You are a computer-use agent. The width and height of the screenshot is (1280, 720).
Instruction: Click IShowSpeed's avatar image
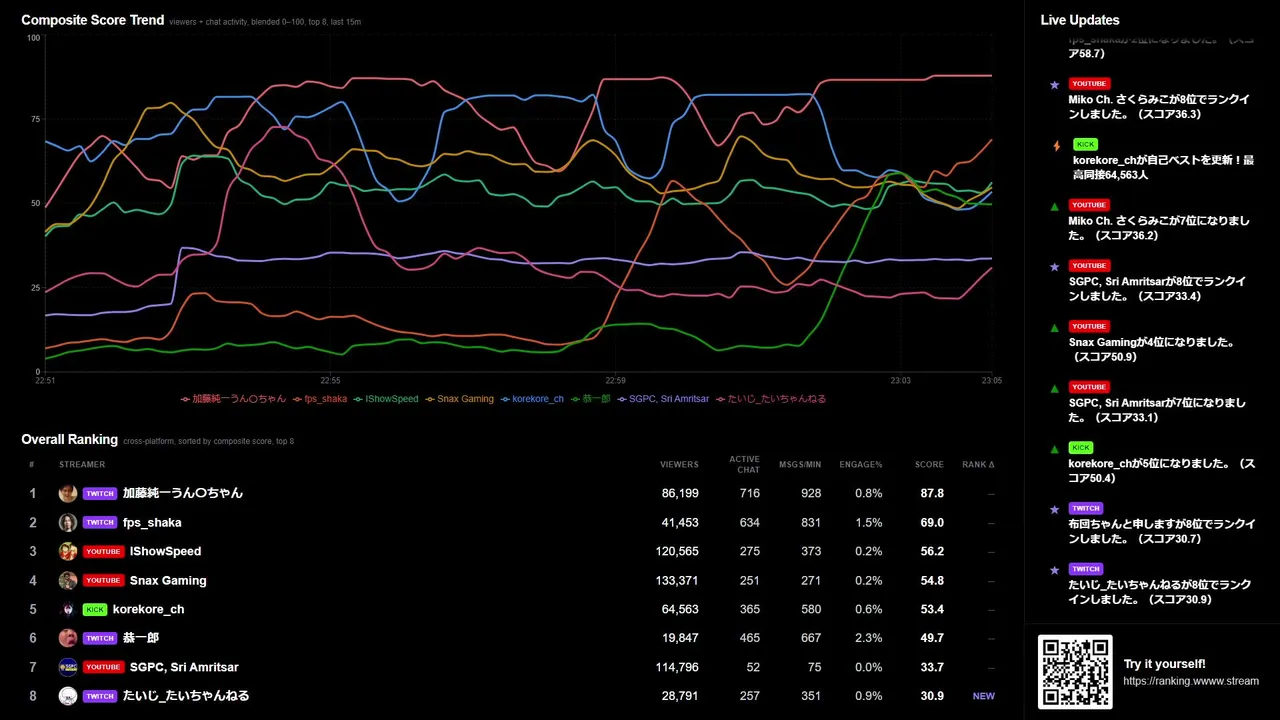tap(68, 551)
